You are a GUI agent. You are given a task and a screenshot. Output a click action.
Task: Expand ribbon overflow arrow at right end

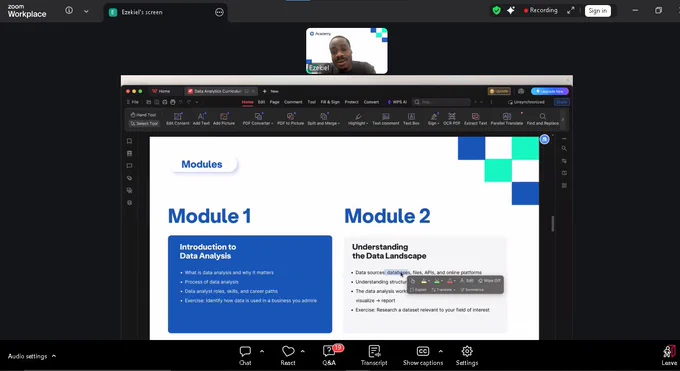tap(563, 119)
